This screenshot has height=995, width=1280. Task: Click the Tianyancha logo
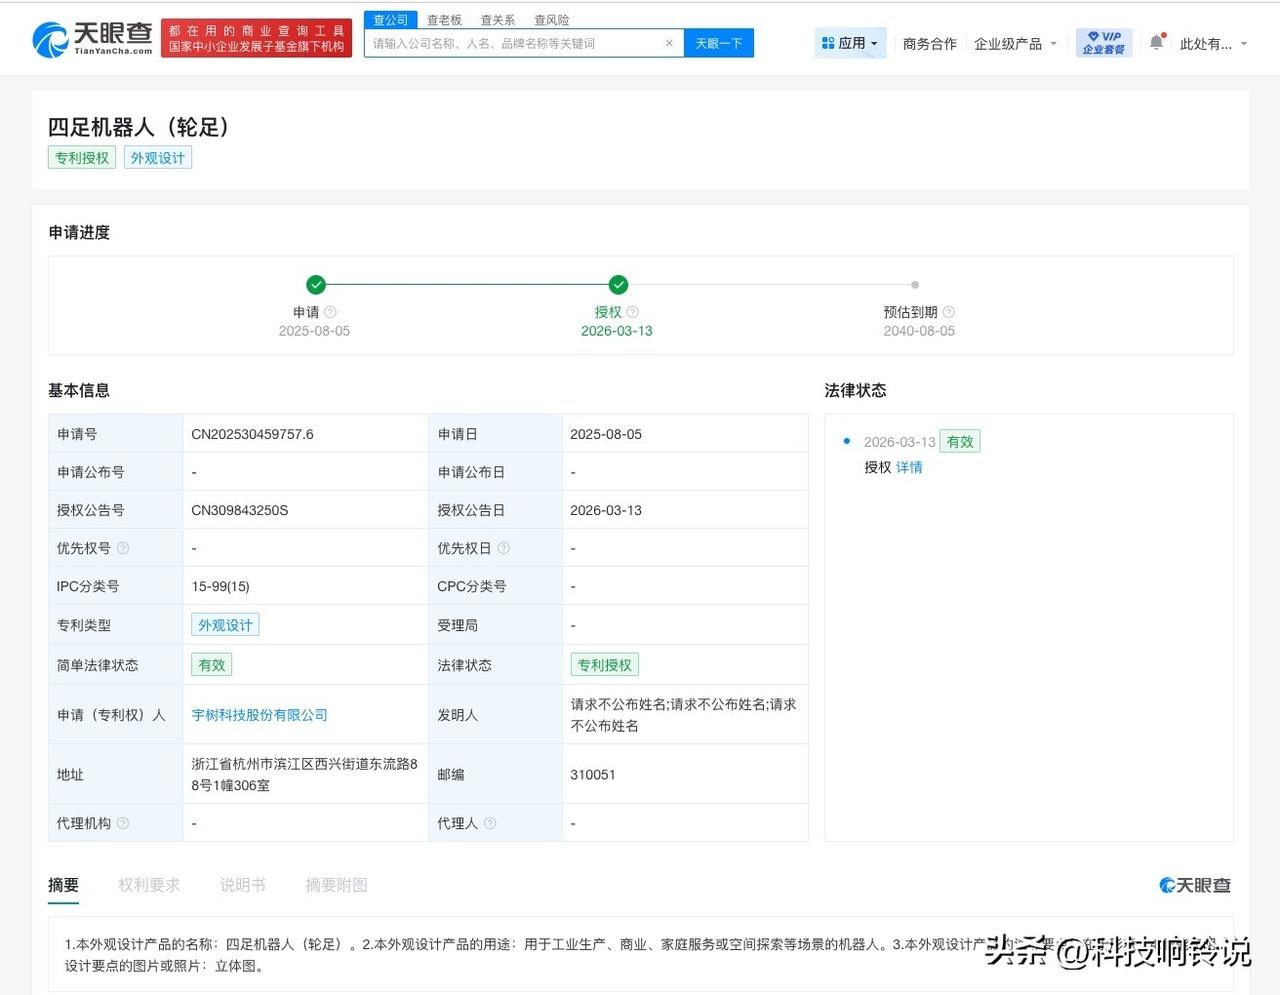point(97,38)
